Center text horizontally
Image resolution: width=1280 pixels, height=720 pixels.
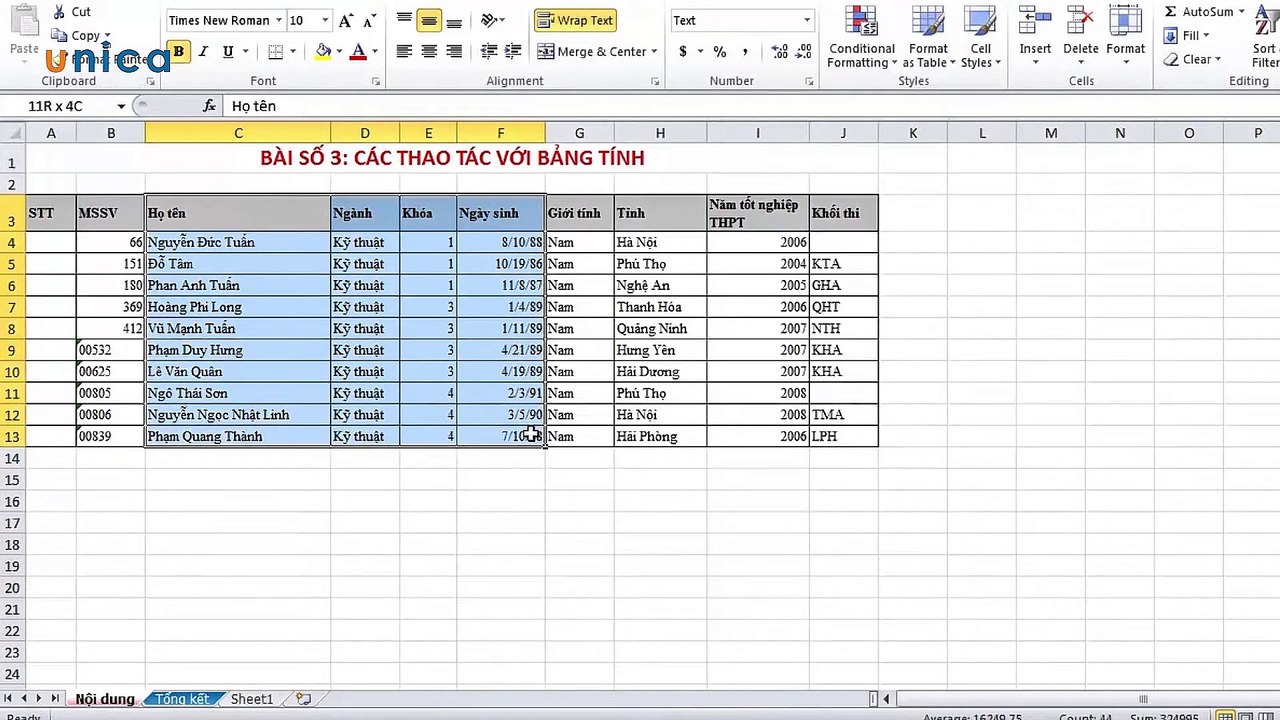click(x=429, y=51)
